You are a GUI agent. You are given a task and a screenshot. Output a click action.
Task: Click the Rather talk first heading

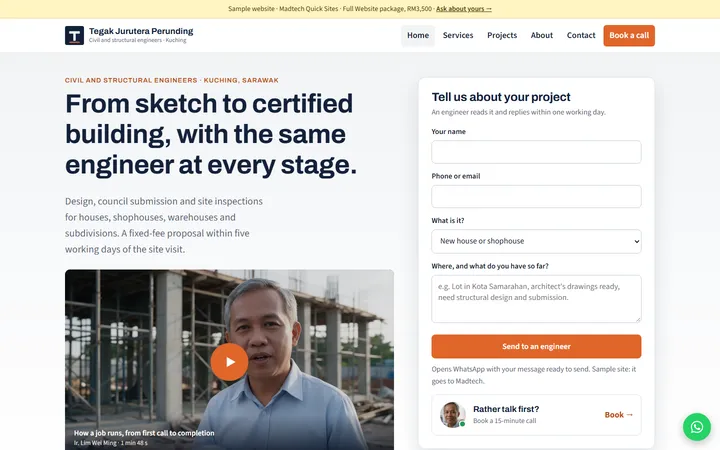506,409
